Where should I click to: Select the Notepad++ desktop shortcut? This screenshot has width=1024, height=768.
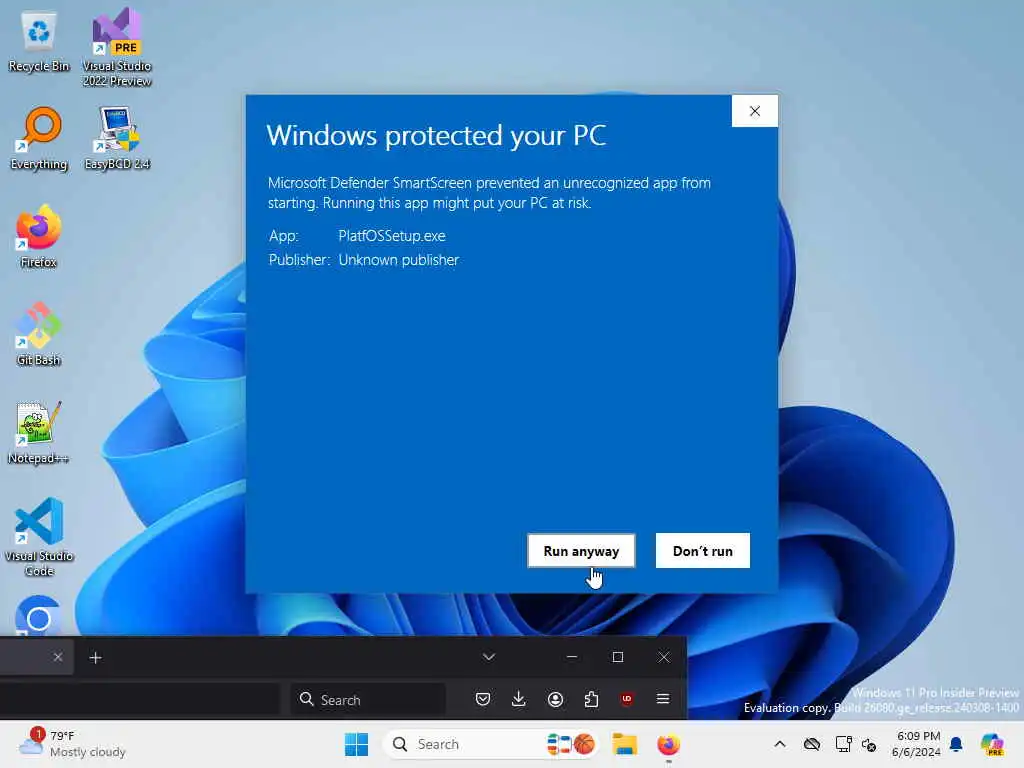point(39,432)
